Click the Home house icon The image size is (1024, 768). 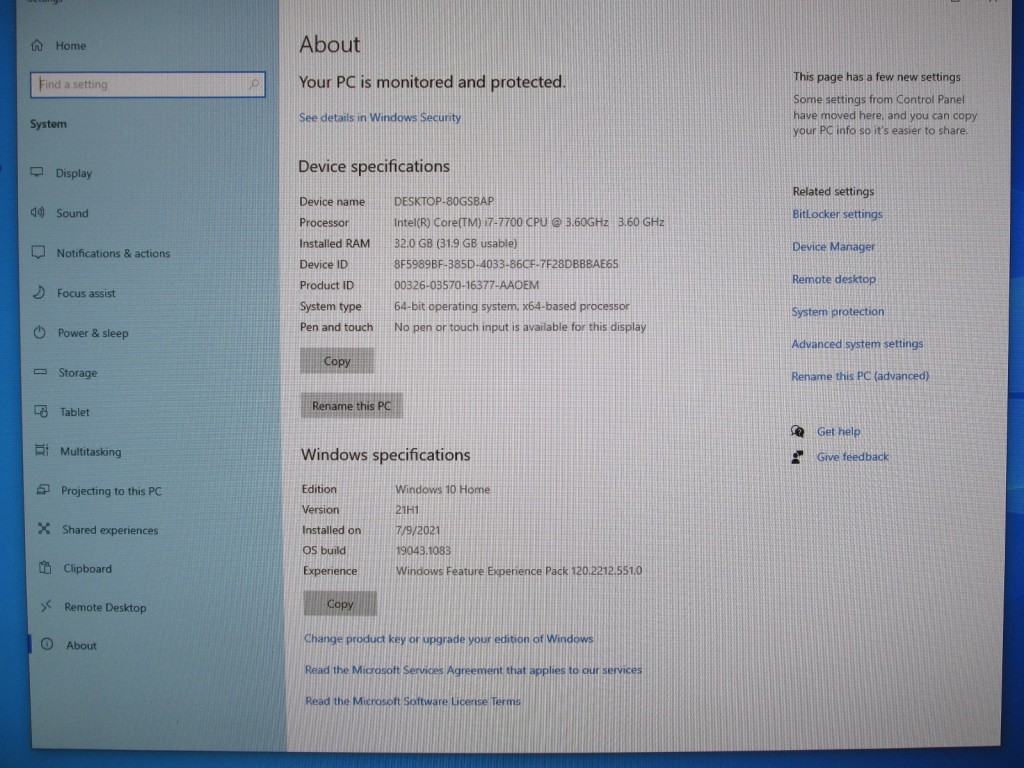coord(37,45)
